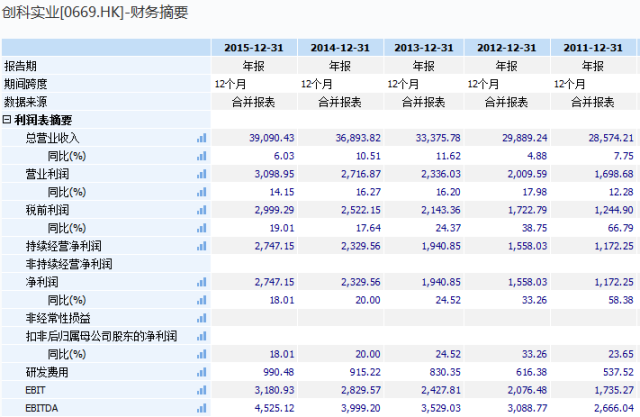Click the 报告期 row label
The image size is (640, 417).
(x=20, y=66)
